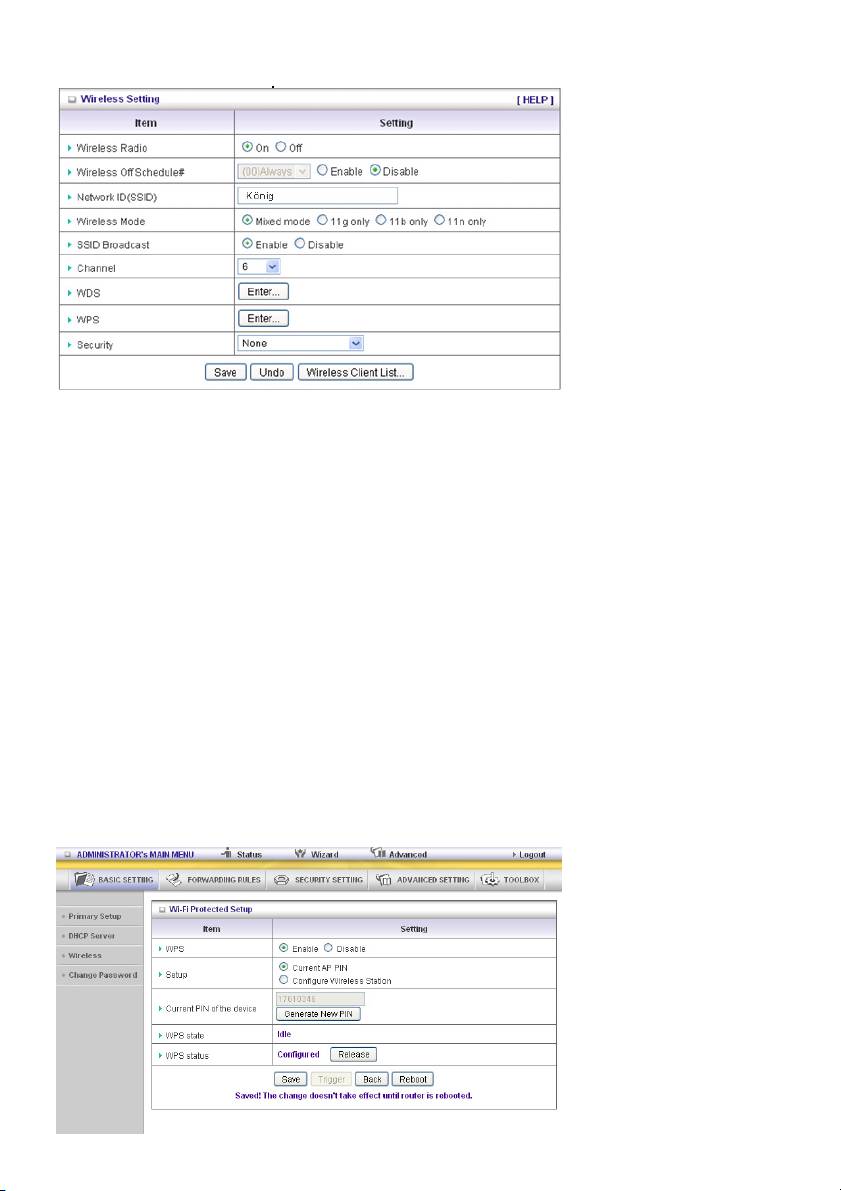Click the Network ID (SSID) text field

317,195
